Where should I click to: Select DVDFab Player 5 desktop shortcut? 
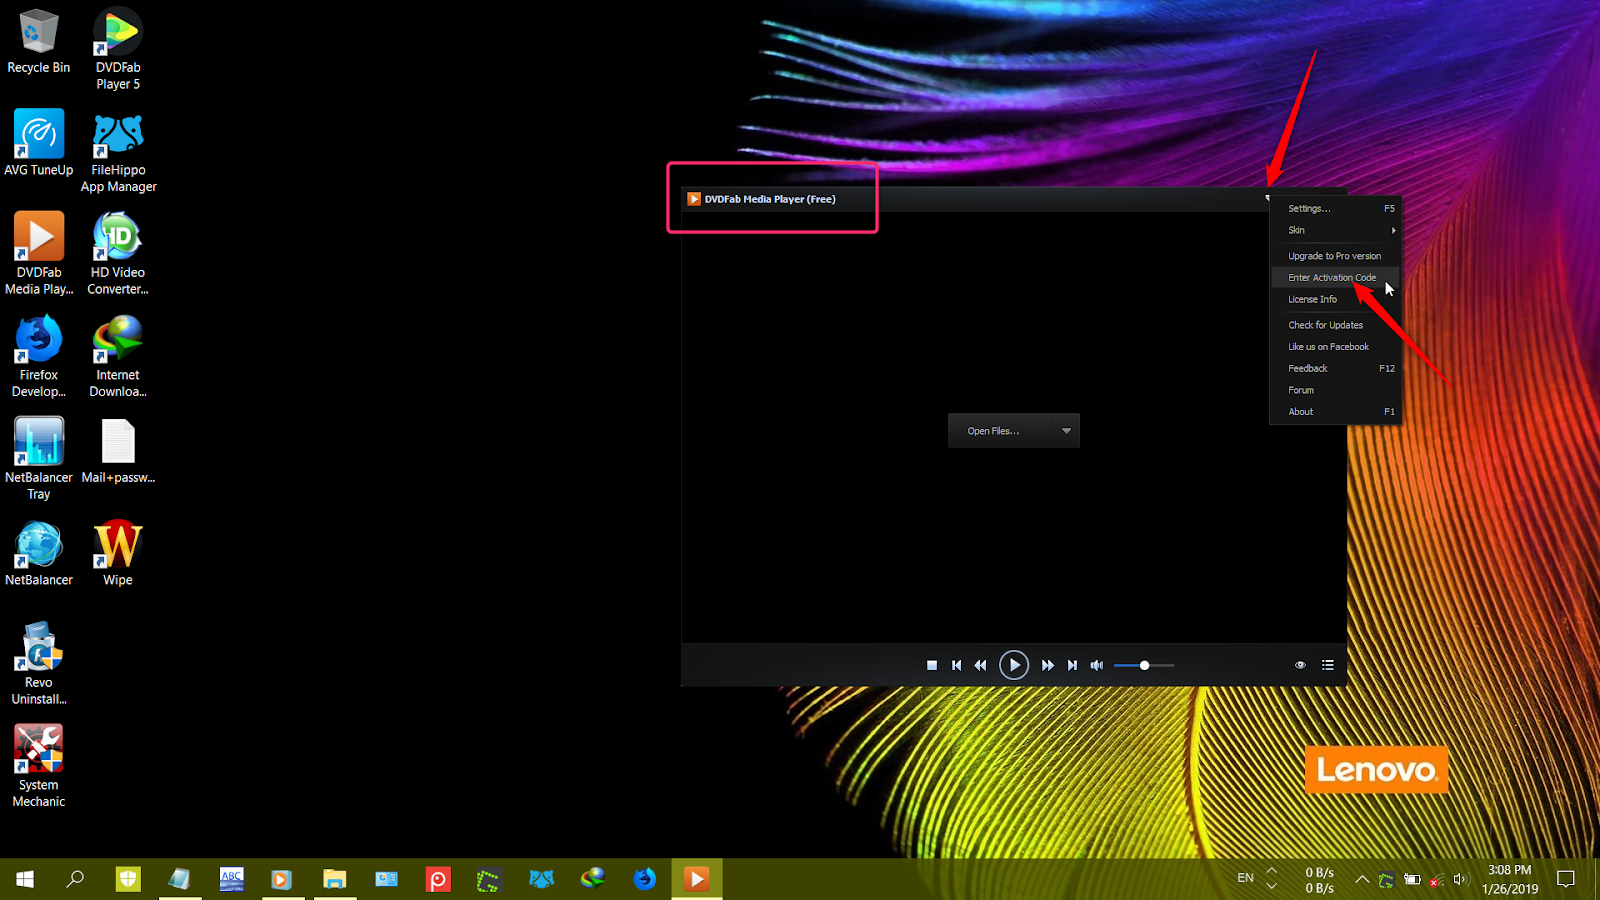[118, 48]
